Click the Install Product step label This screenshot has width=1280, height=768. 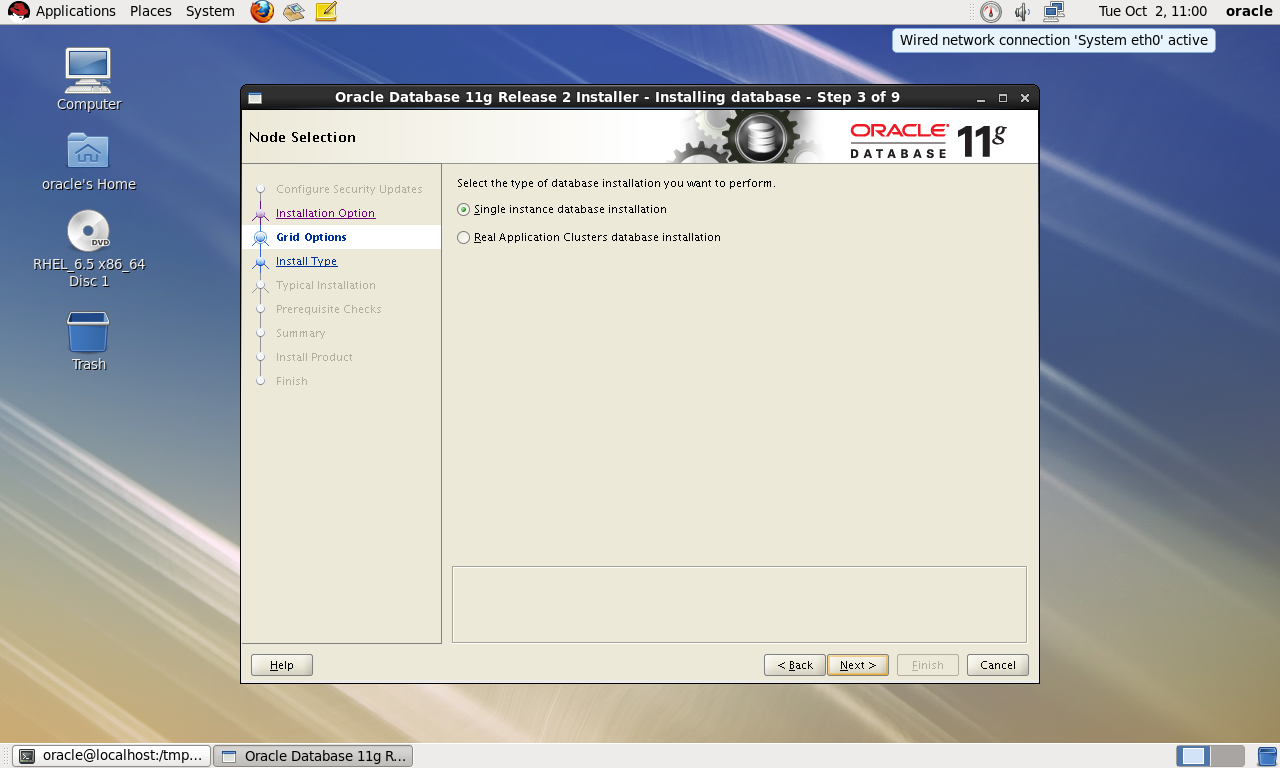[314, 357]
